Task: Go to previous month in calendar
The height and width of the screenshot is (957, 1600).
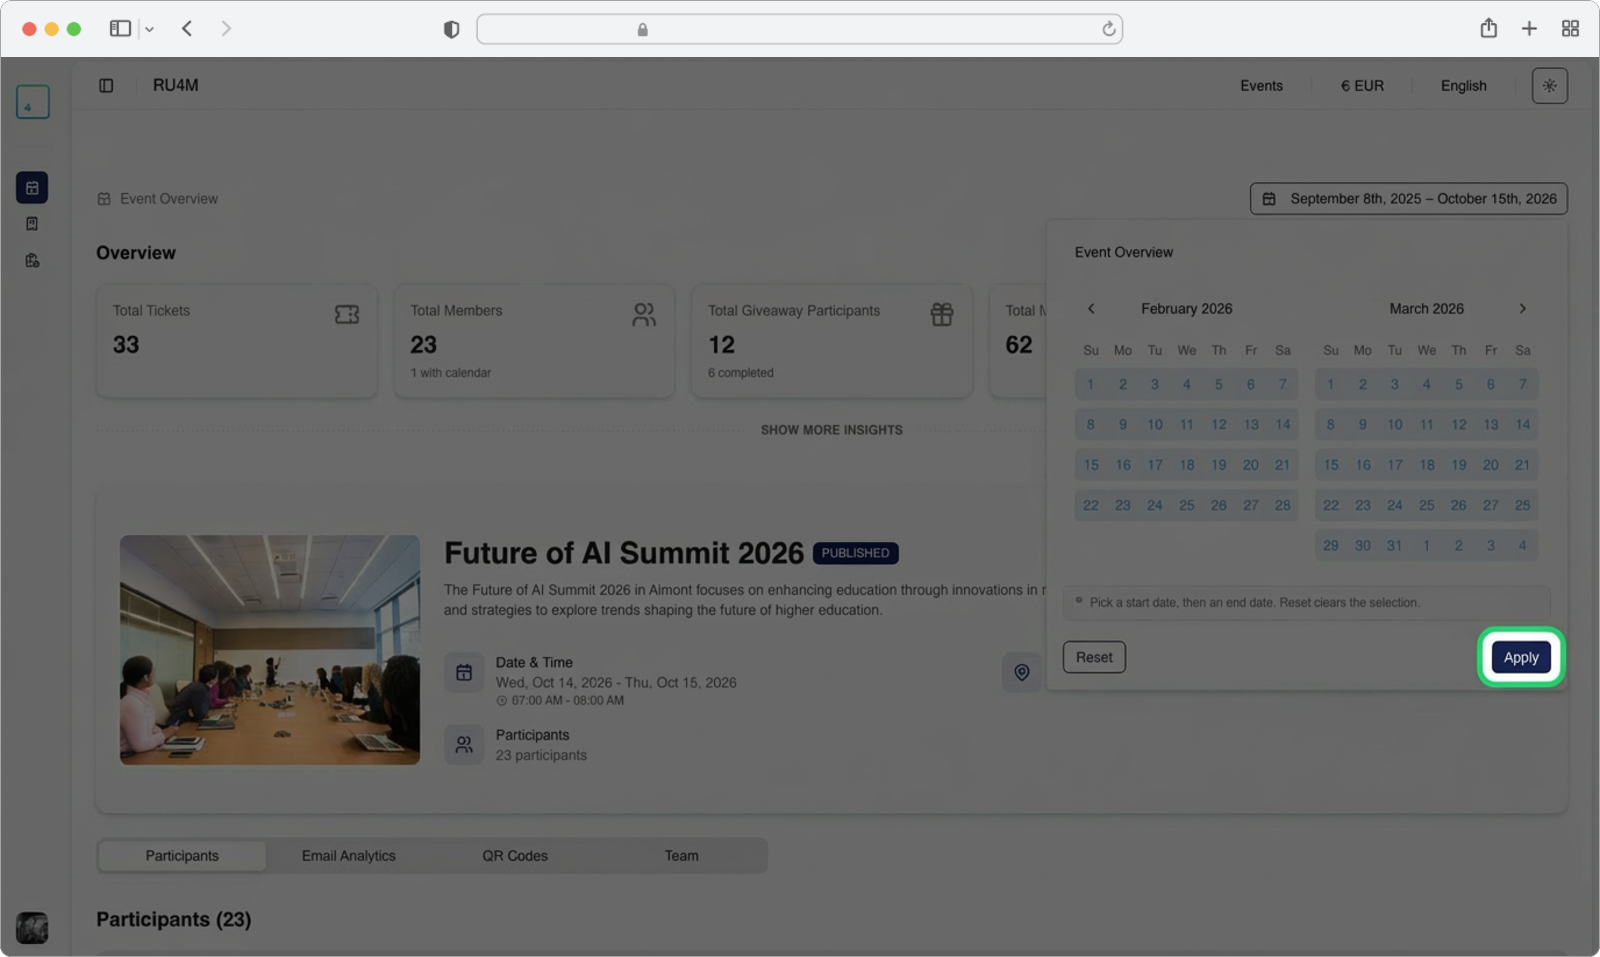Action: coord(1091,309)
